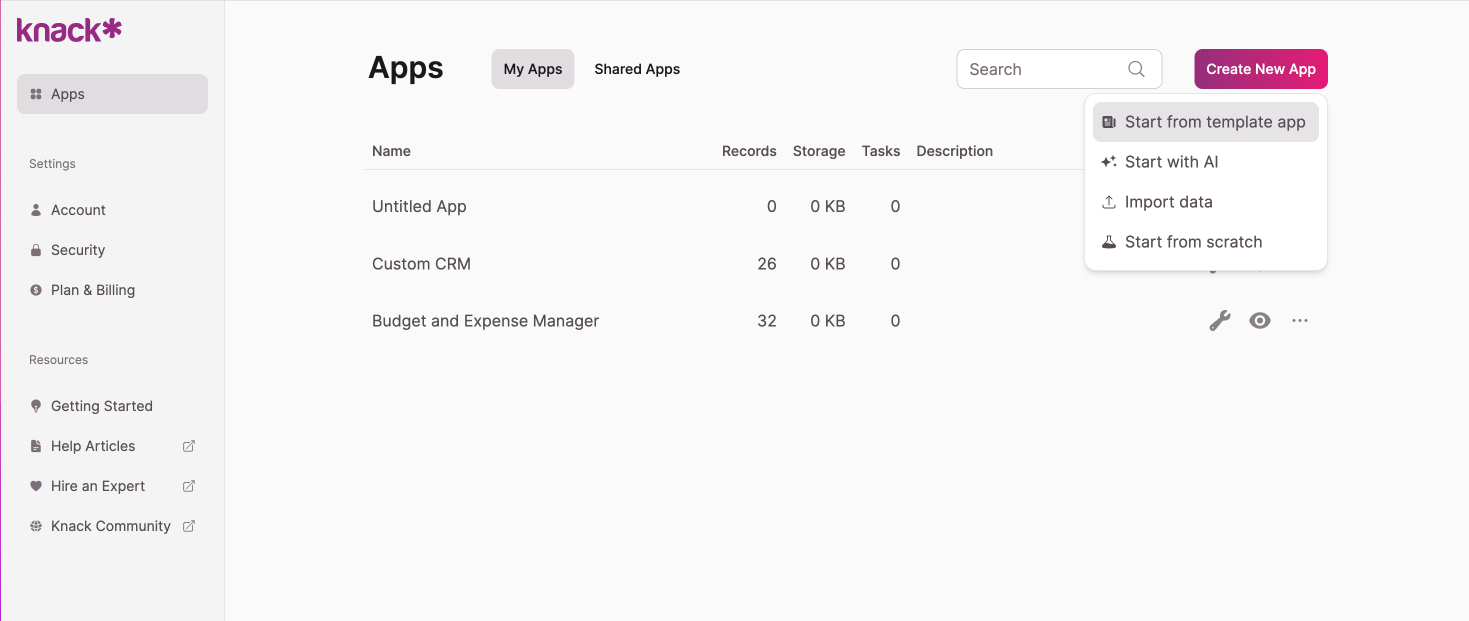Click the Knack logo
1469x621 pixels.
(69, 30)
